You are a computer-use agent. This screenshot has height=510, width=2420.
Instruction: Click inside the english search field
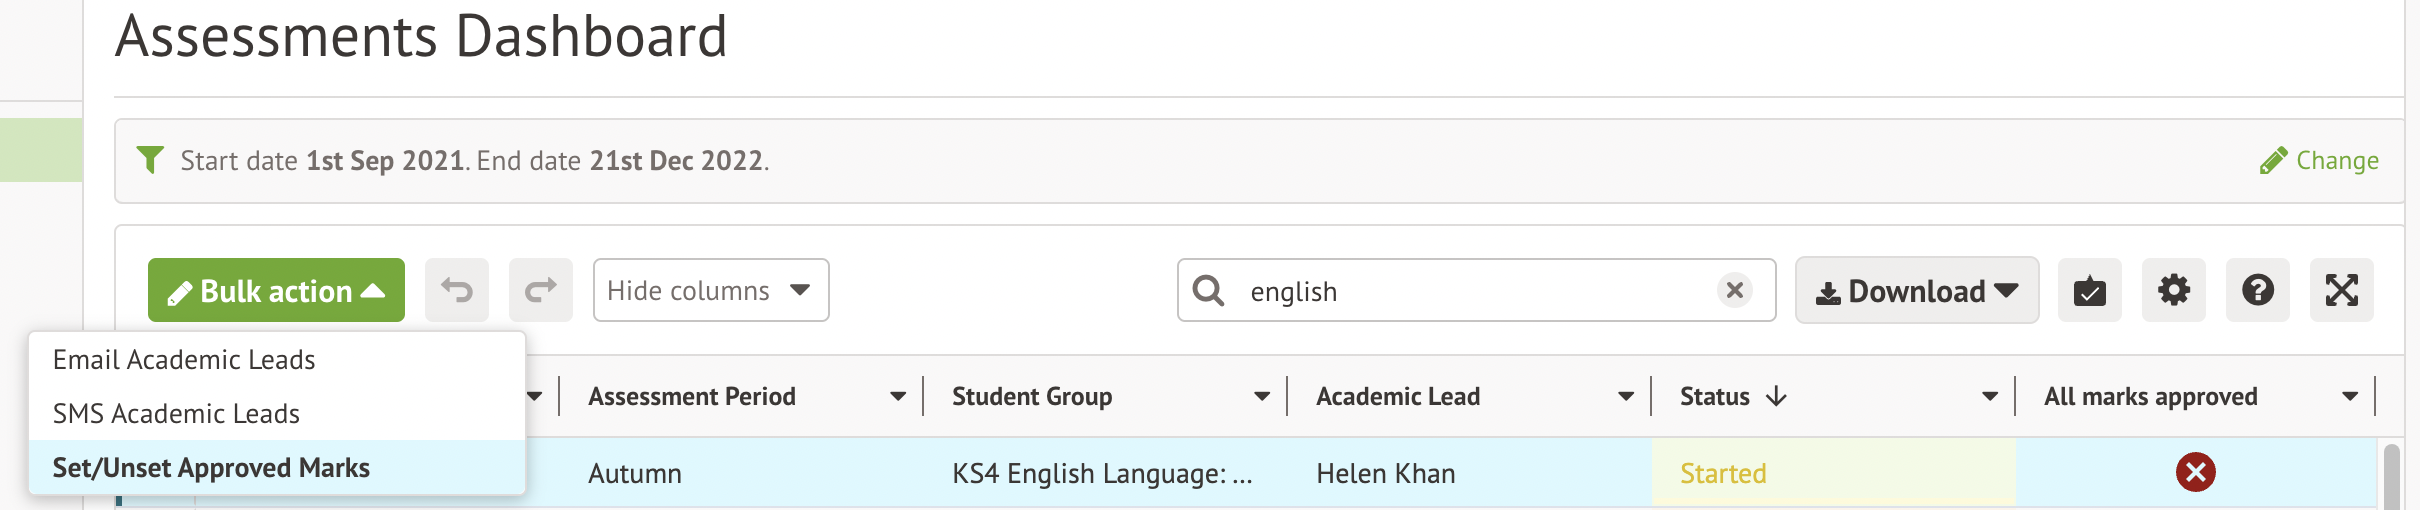click(1470, 291)
